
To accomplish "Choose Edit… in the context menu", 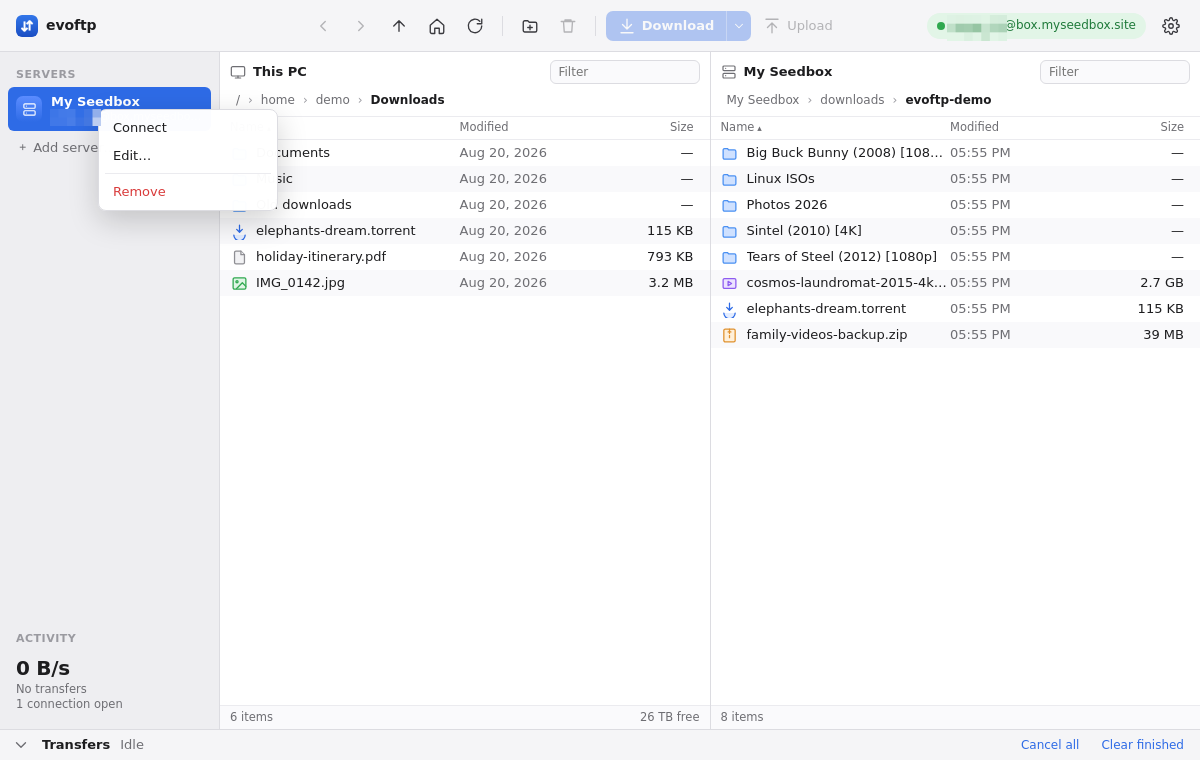I will coord(188,156).
